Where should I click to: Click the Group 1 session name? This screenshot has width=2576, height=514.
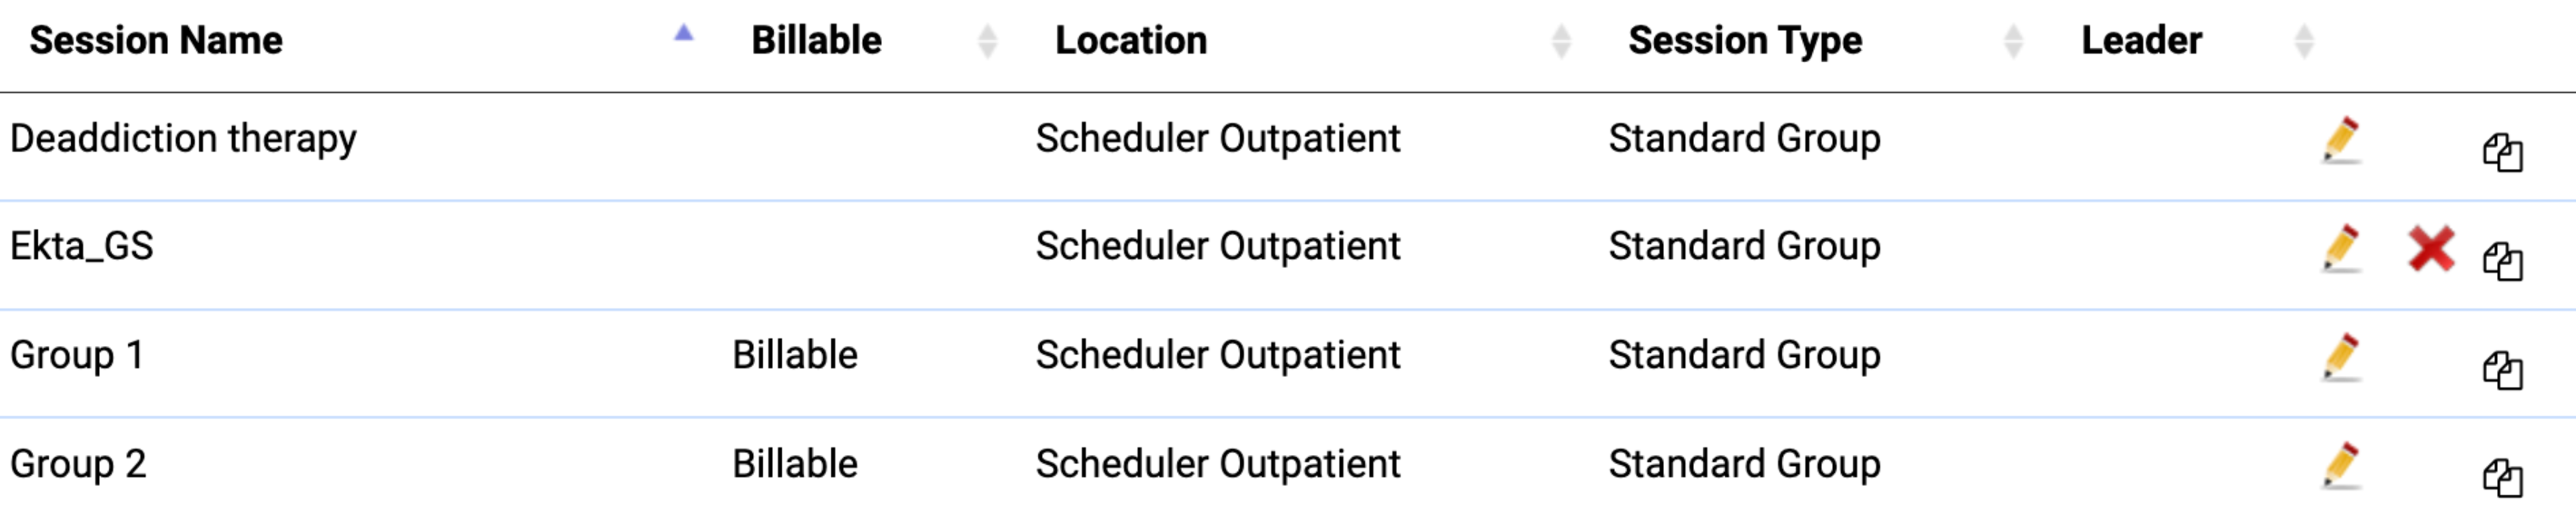[77, 356]
